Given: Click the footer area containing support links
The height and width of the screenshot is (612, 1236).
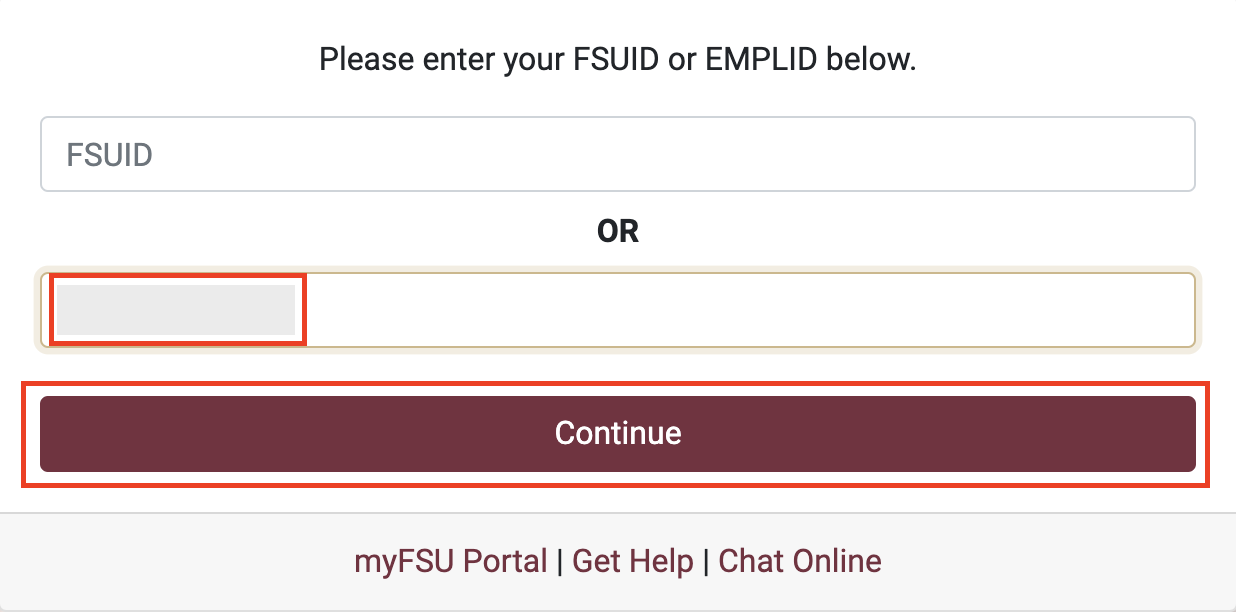Looking at the screenshot, I should click(x=618, y=561).
